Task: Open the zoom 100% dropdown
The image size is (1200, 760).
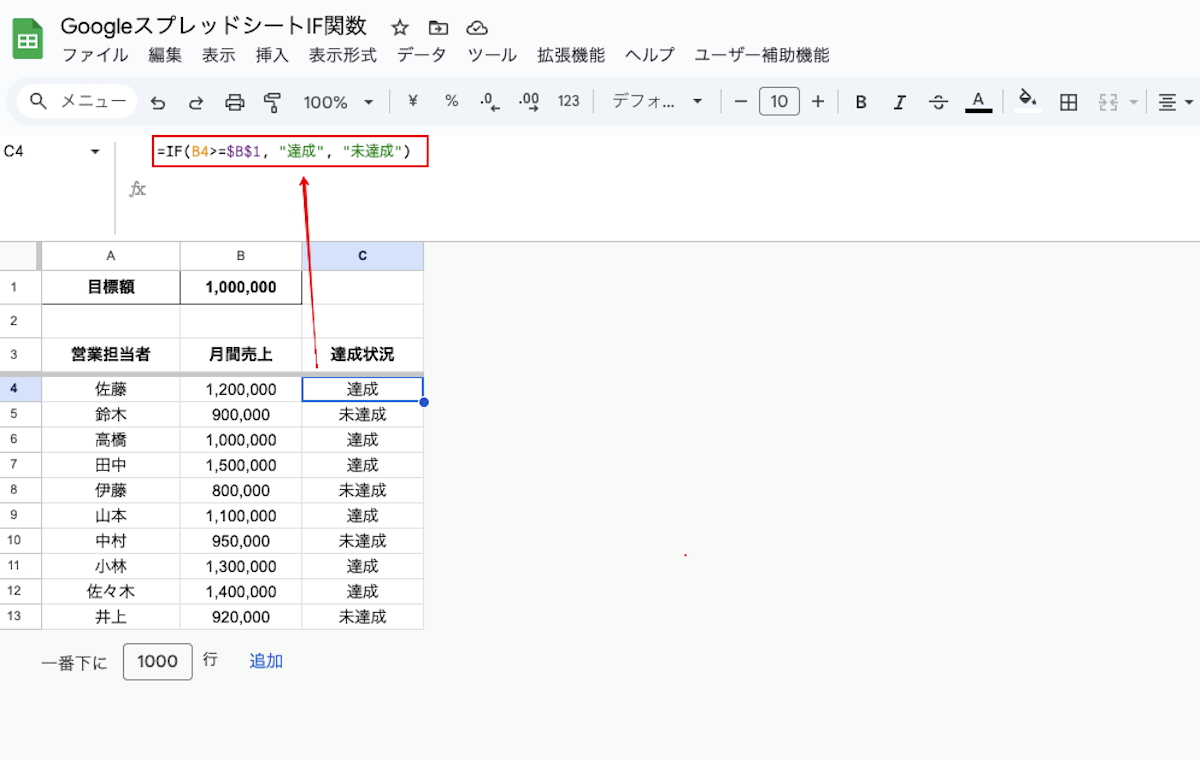Action: (x=338, y=102)
